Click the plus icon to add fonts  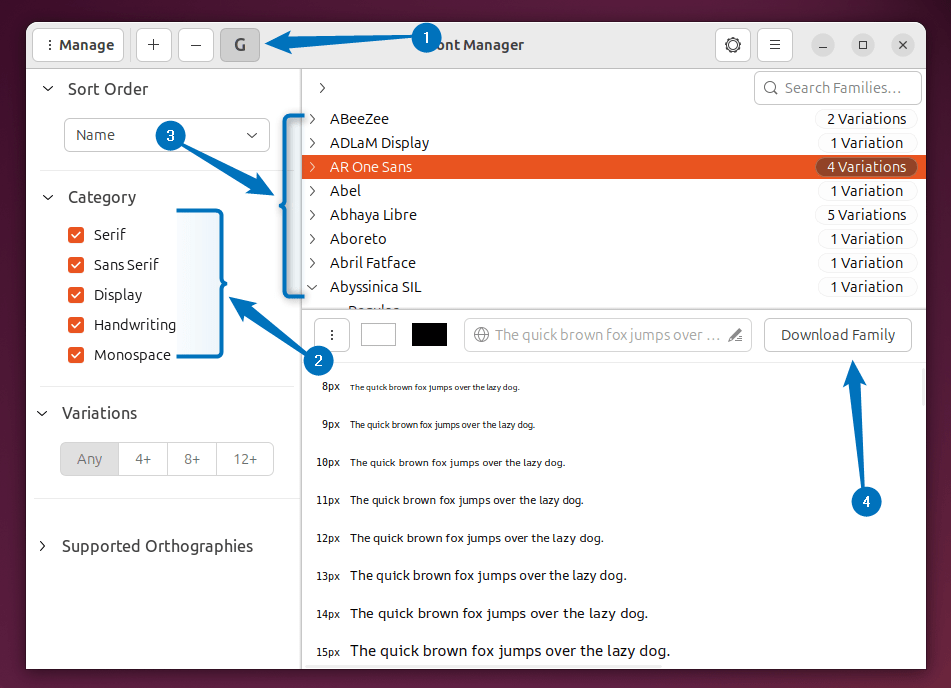pyautogui.click(x=153, y=44)
